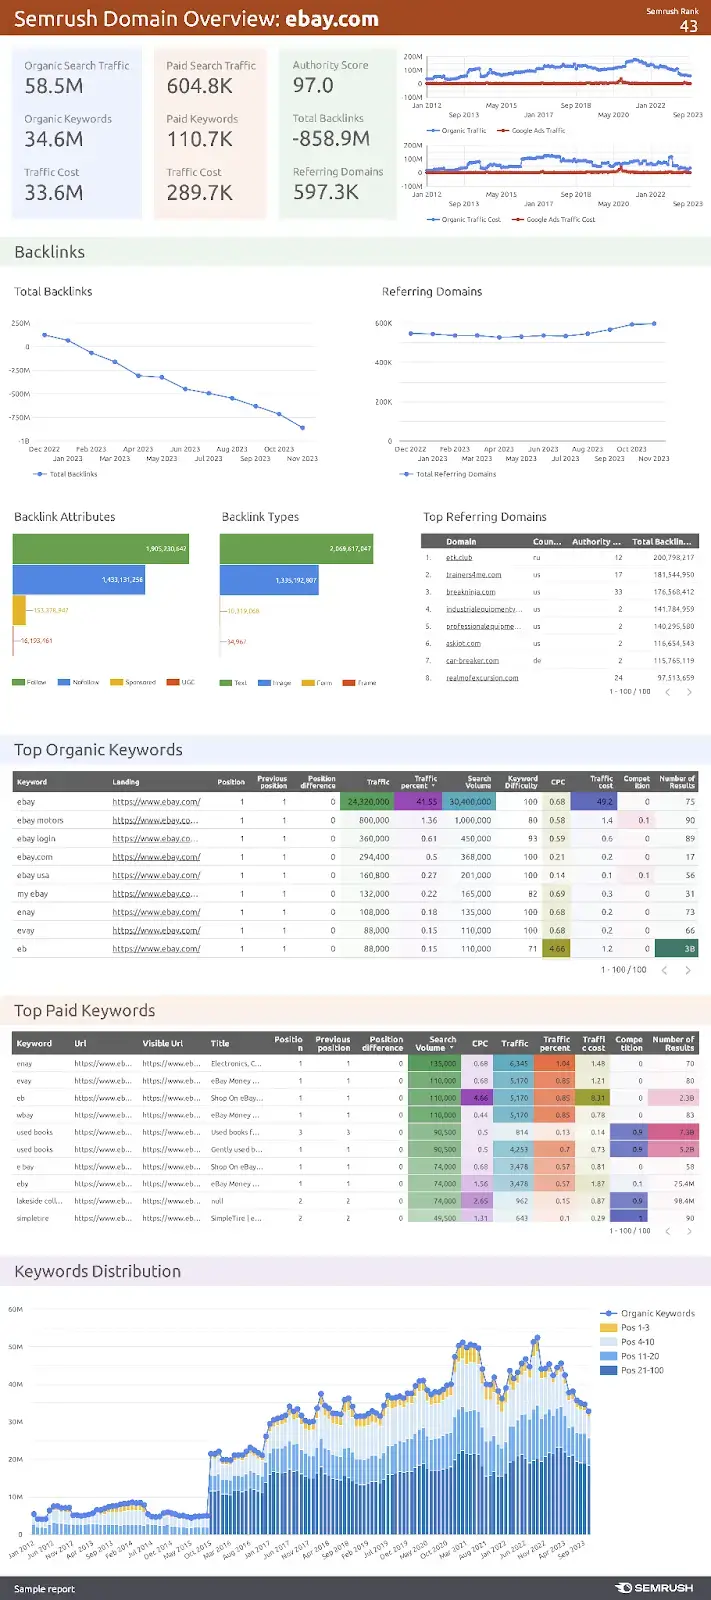711x1600 pixels.
Task: Click Visible Url header in paid keywords
Action: click(162, 1043)
